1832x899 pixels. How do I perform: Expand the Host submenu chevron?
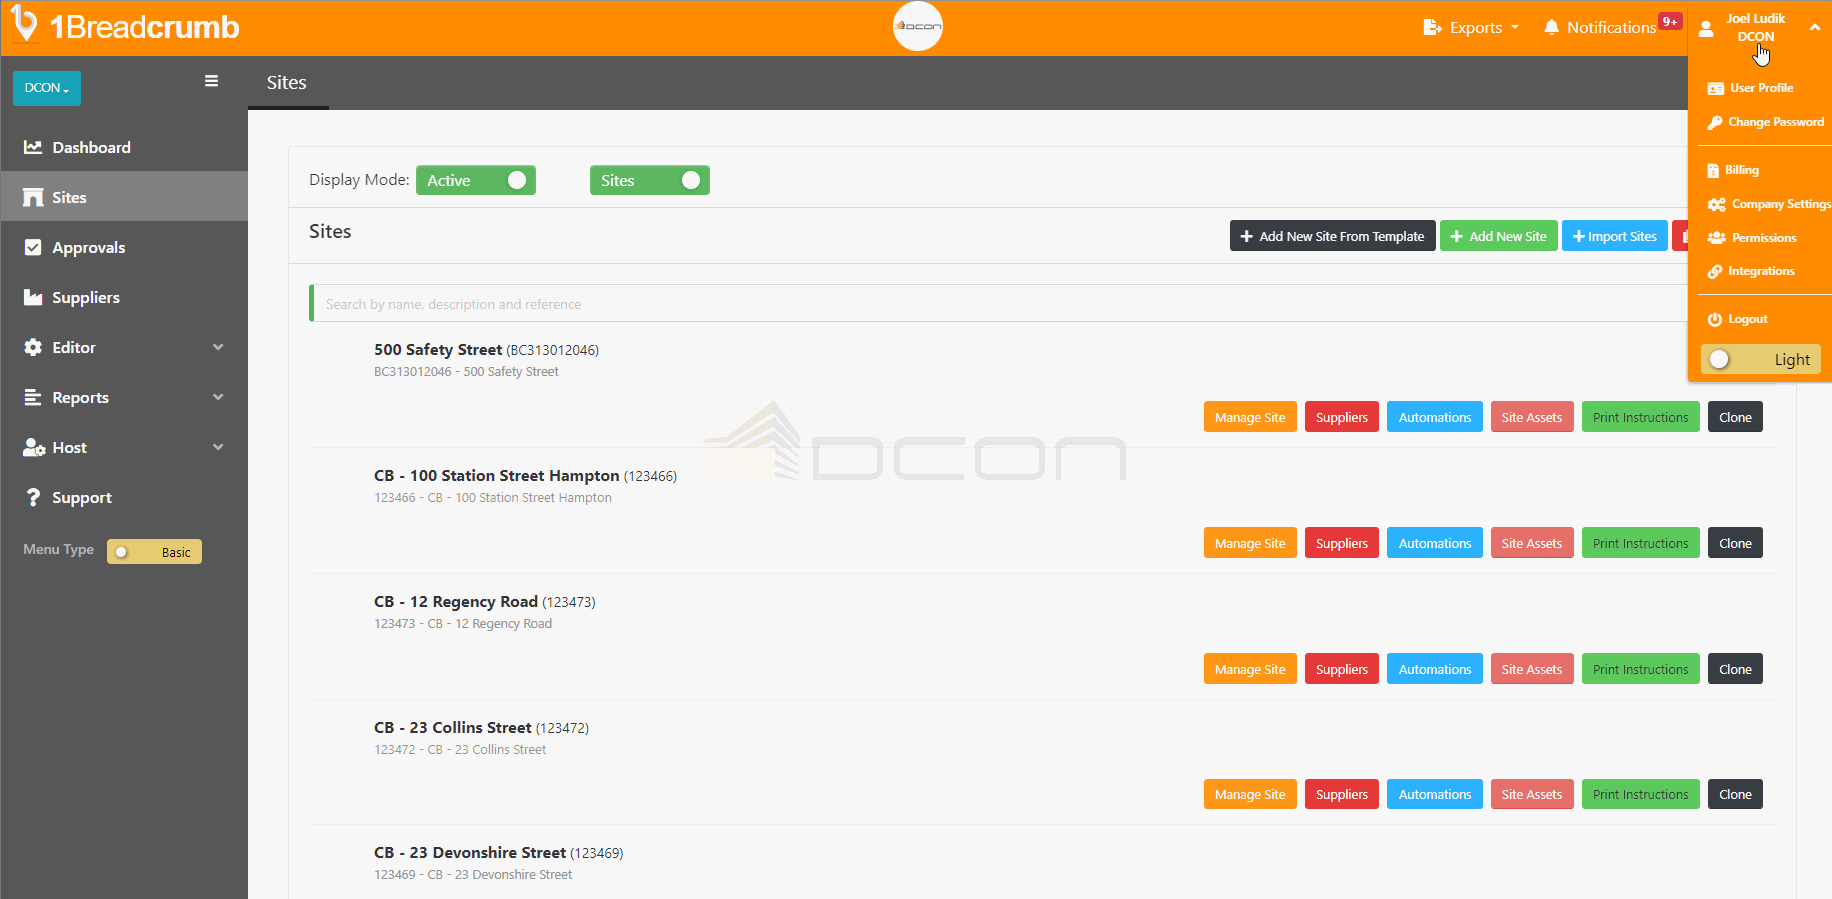(218, 447)
